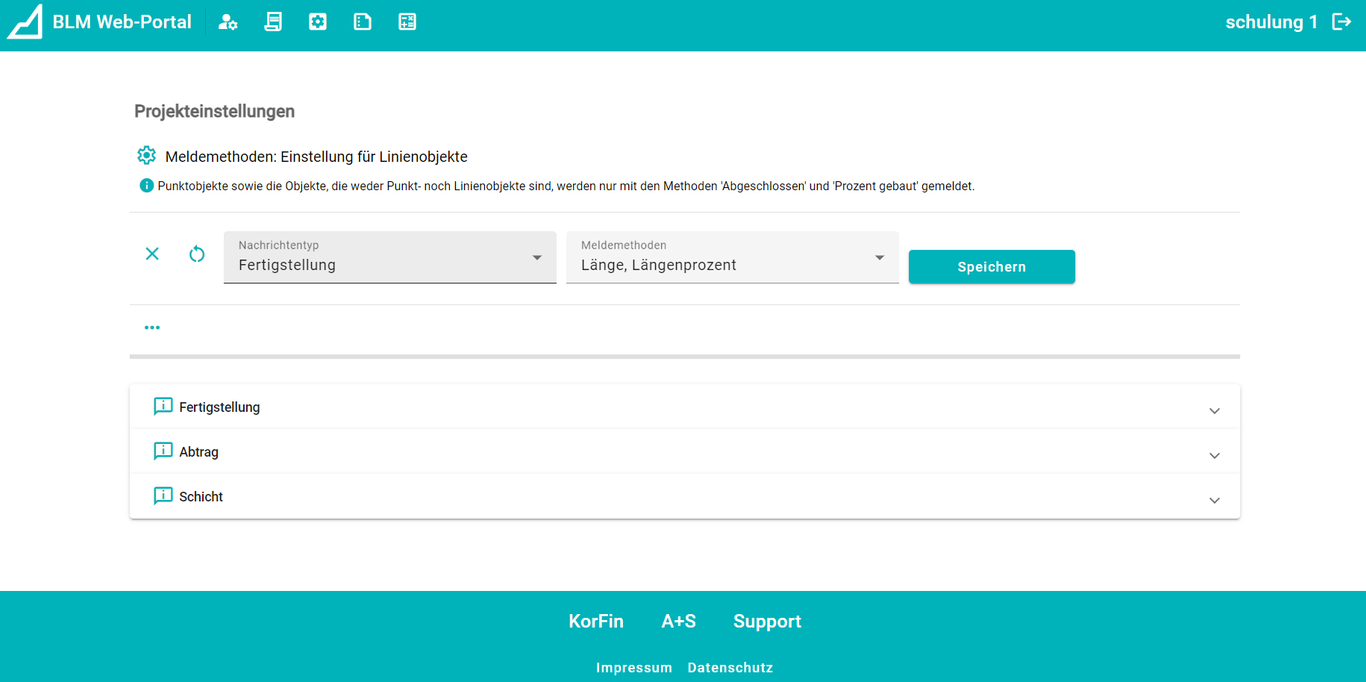Expand the Abtrag panel
Image resolution: width=1366 pixels, height=682 pixels.
tap(684, 453)
